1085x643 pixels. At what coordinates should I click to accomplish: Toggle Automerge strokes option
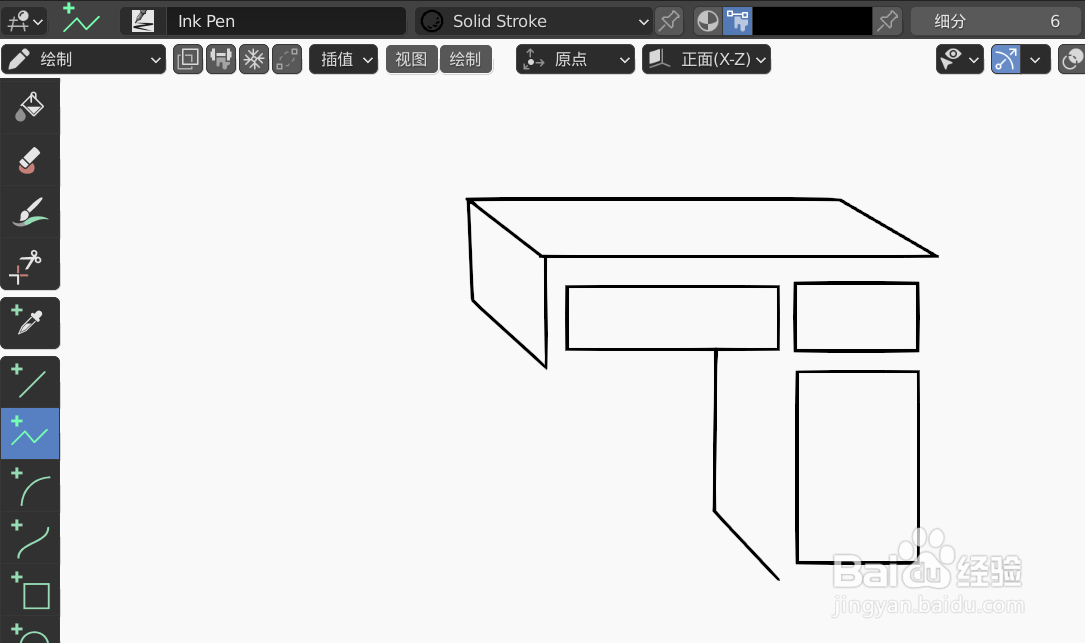coord(287,60)
